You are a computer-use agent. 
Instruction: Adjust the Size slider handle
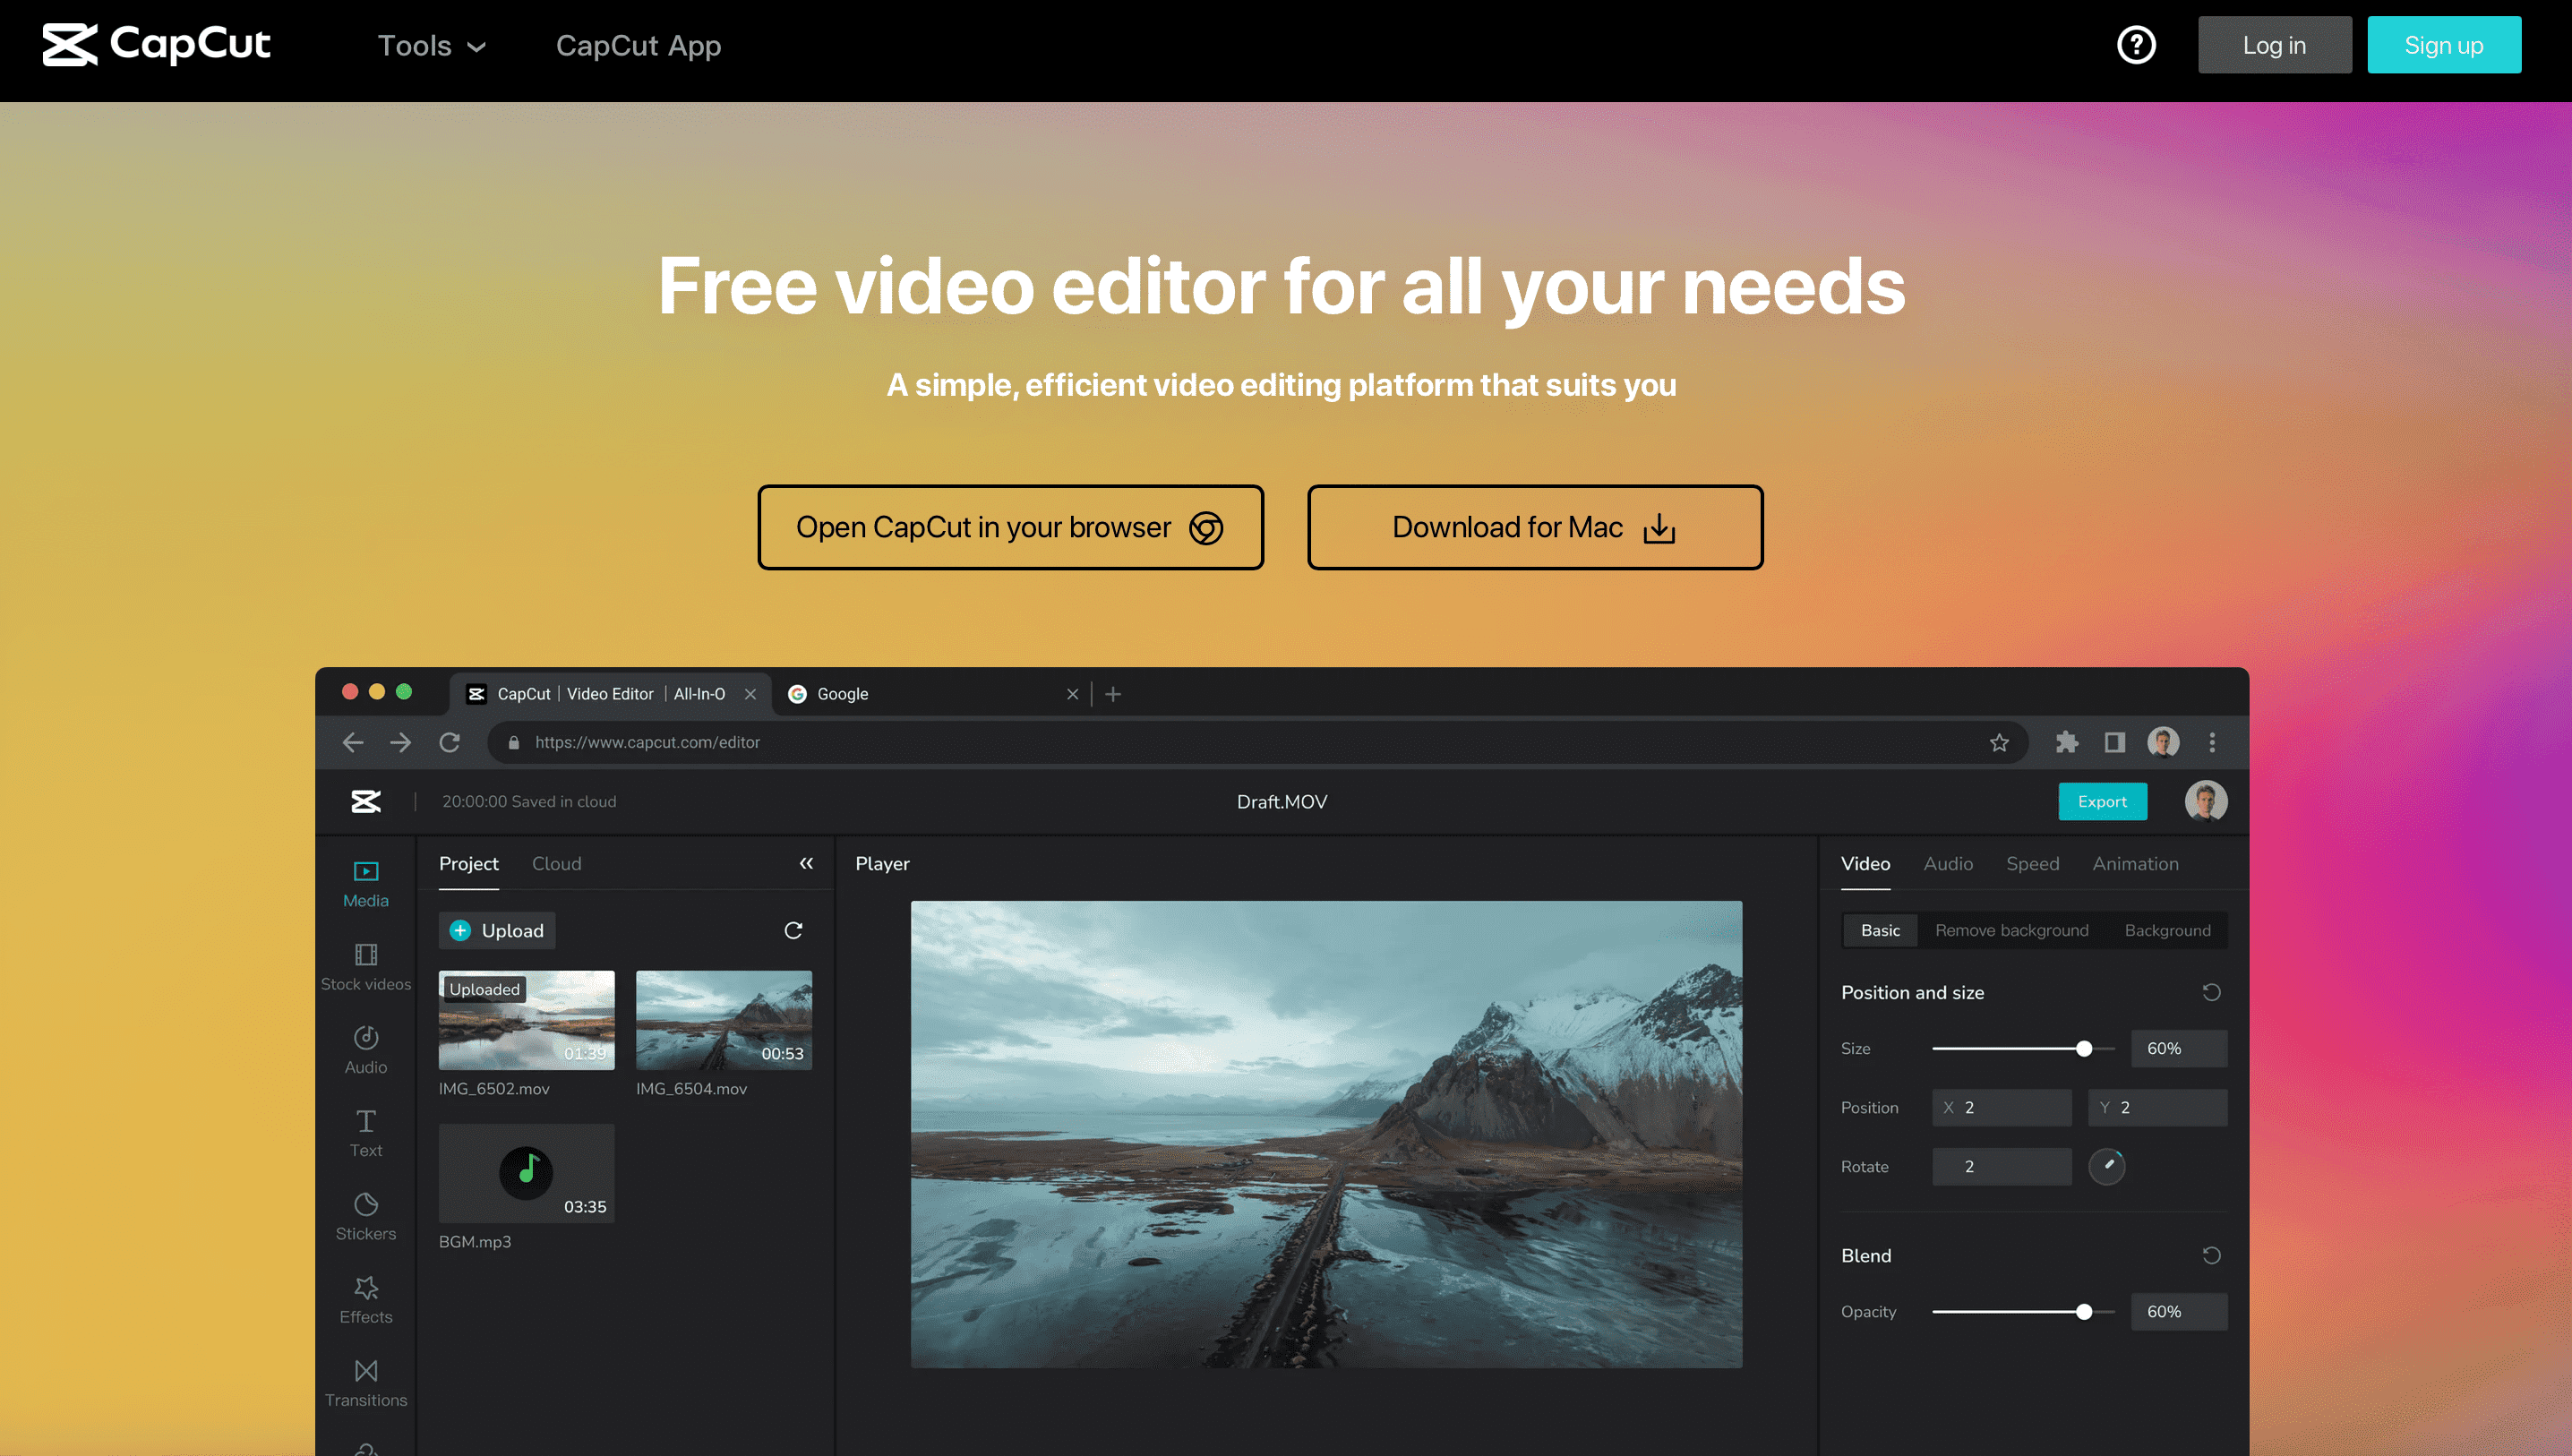(2084, 1048)
